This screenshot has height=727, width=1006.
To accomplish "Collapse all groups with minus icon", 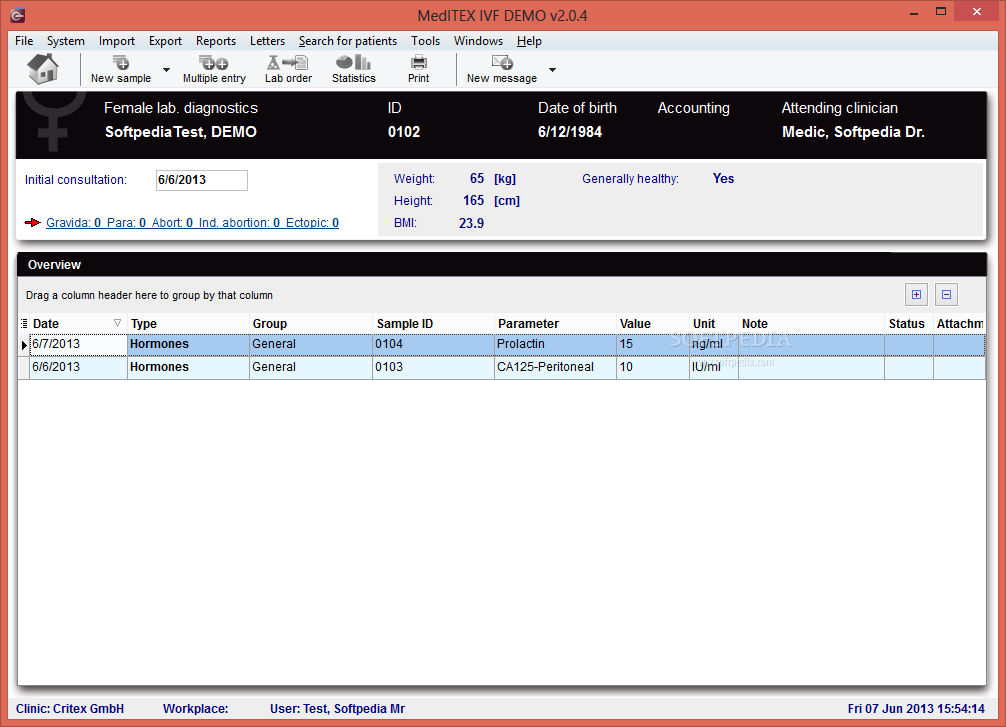I will point(946,295).
